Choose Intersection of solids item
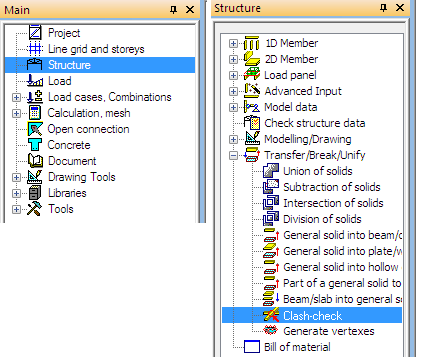The image size is (424, 362). (333, 203)
